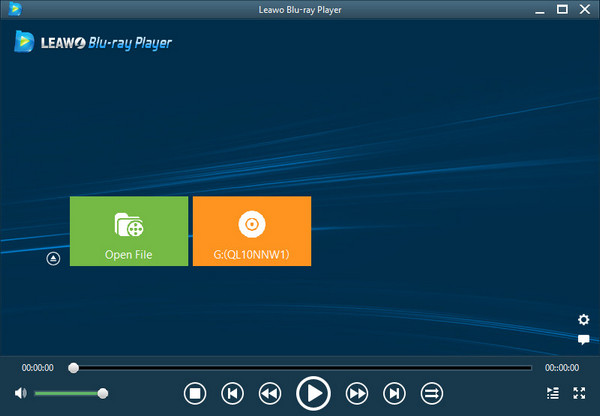Click the Stop button

(195, 393)
